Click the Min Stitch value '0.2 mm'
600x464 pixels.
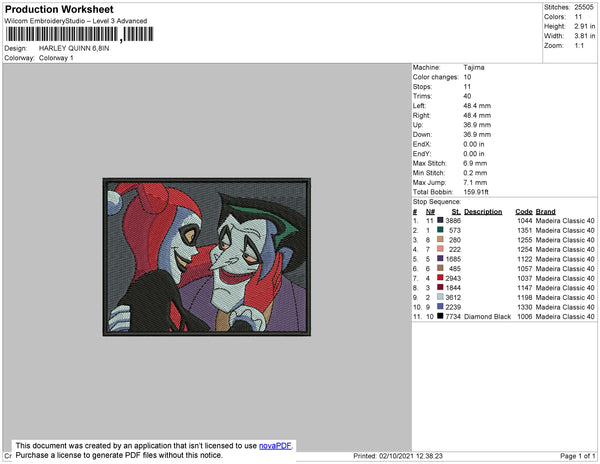475,173
